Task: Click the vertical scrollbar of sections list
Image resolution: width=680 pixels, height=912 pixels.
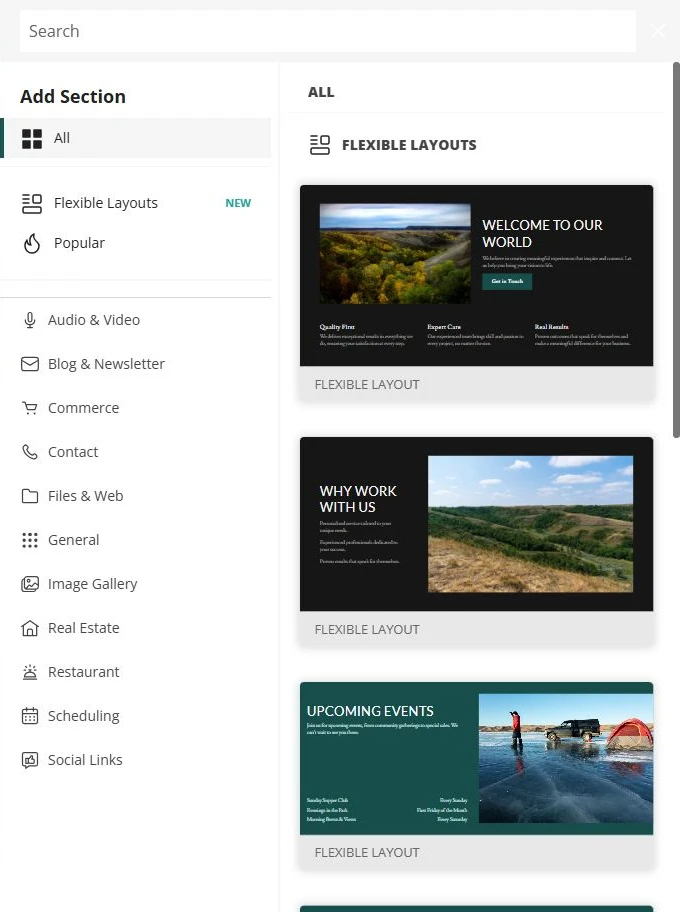Action: 676,250
